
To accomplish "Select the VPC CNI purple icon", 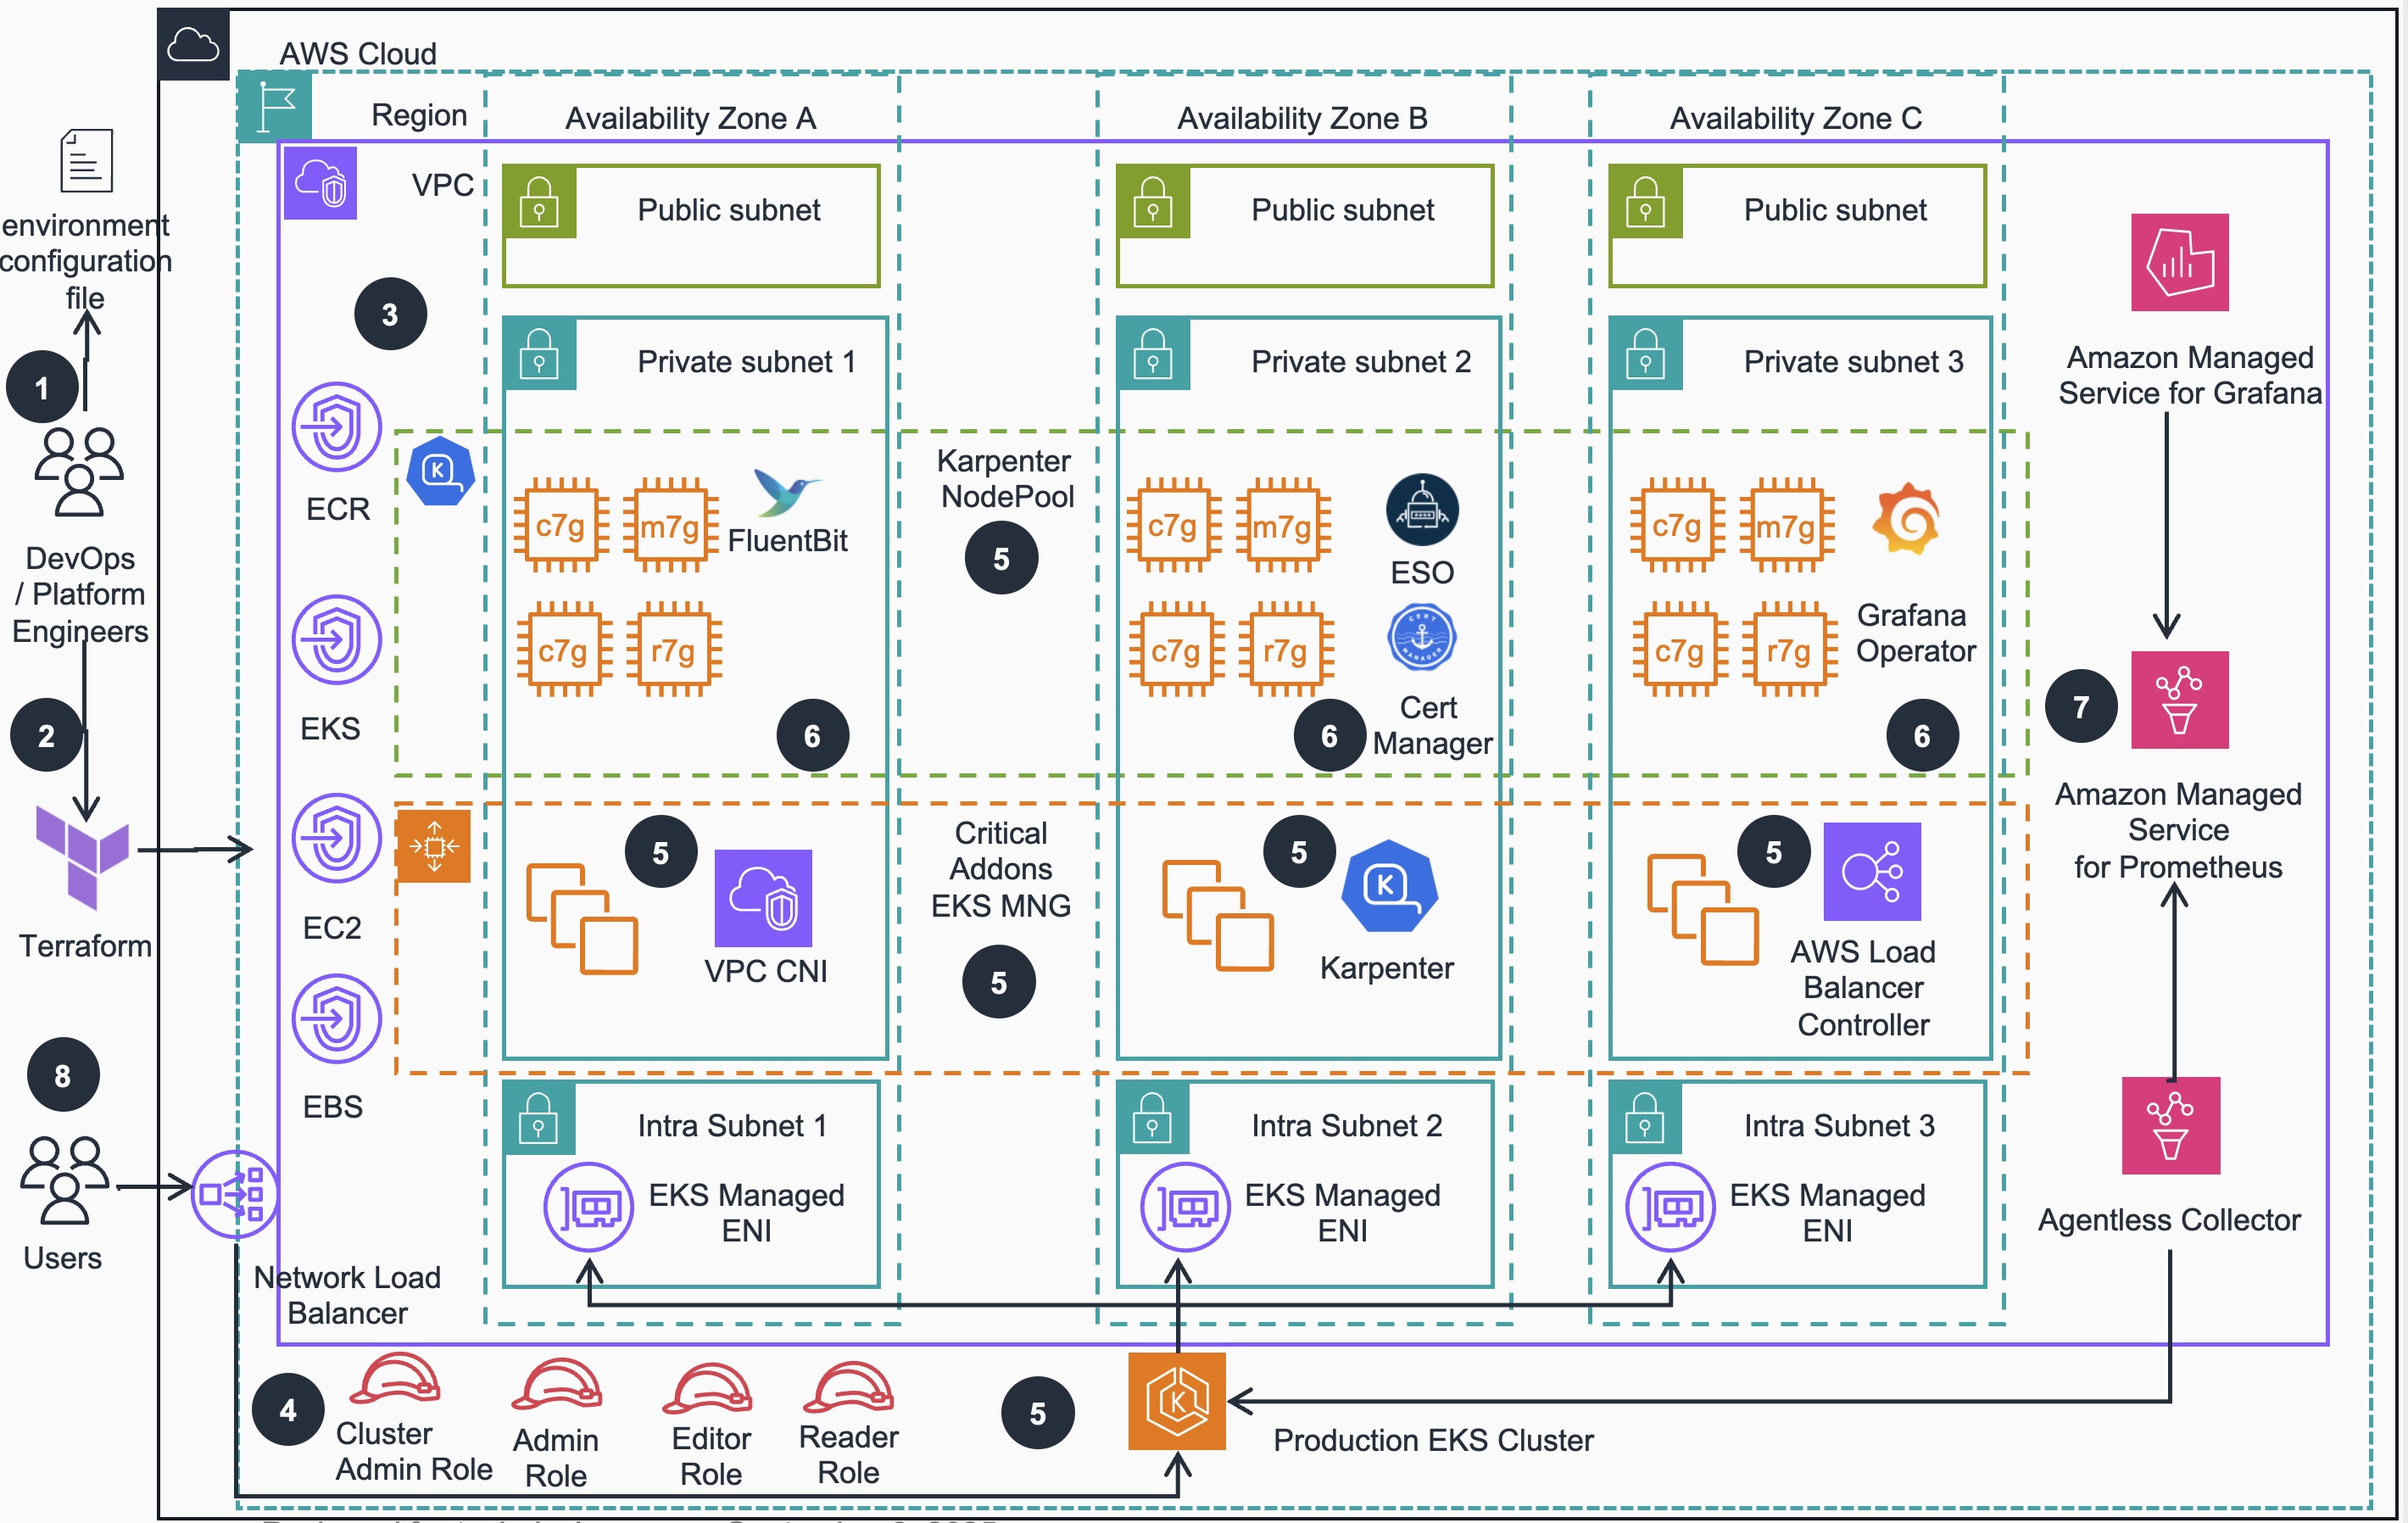I will (x=763, y=898).
